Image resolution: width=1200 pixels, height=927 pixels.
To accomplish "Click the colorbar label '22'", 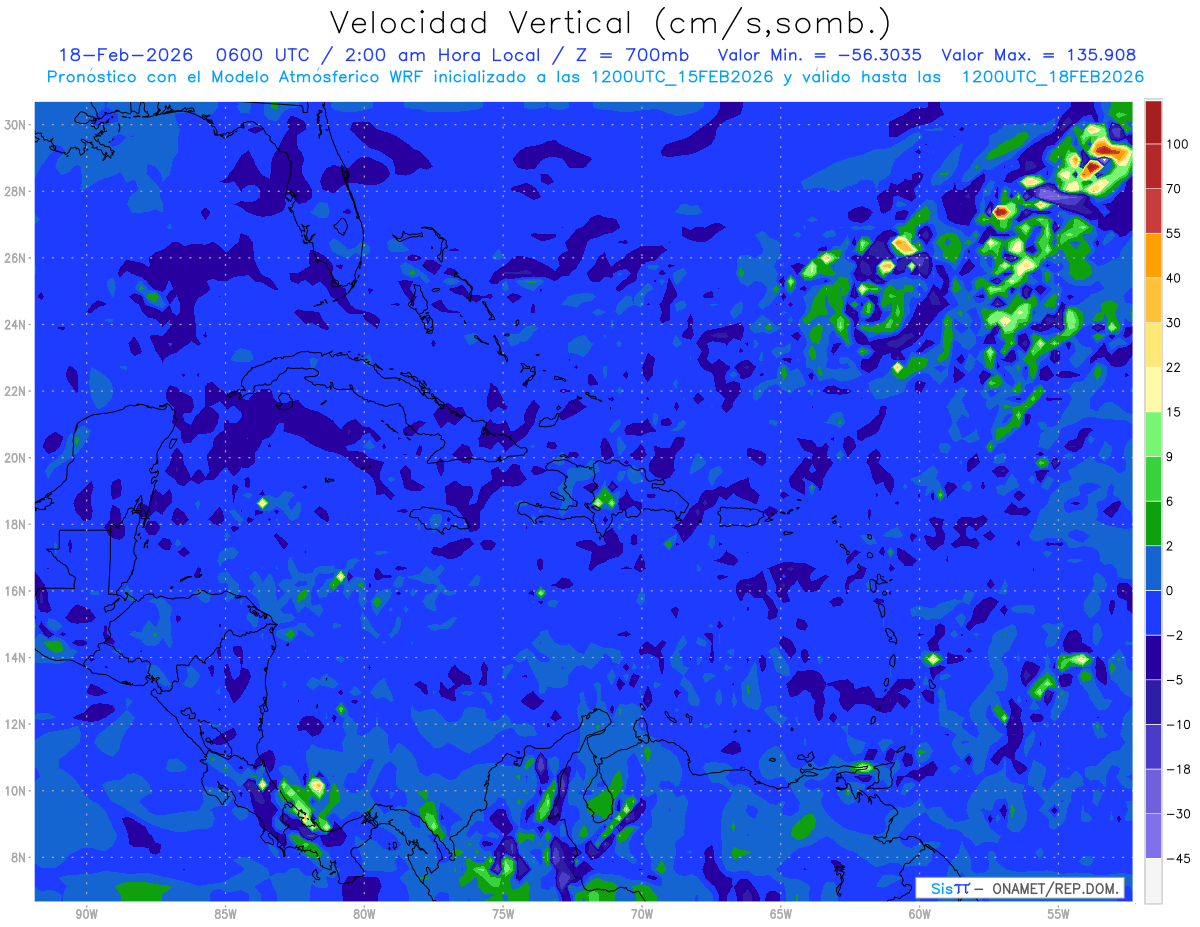I will [1174, 367].
